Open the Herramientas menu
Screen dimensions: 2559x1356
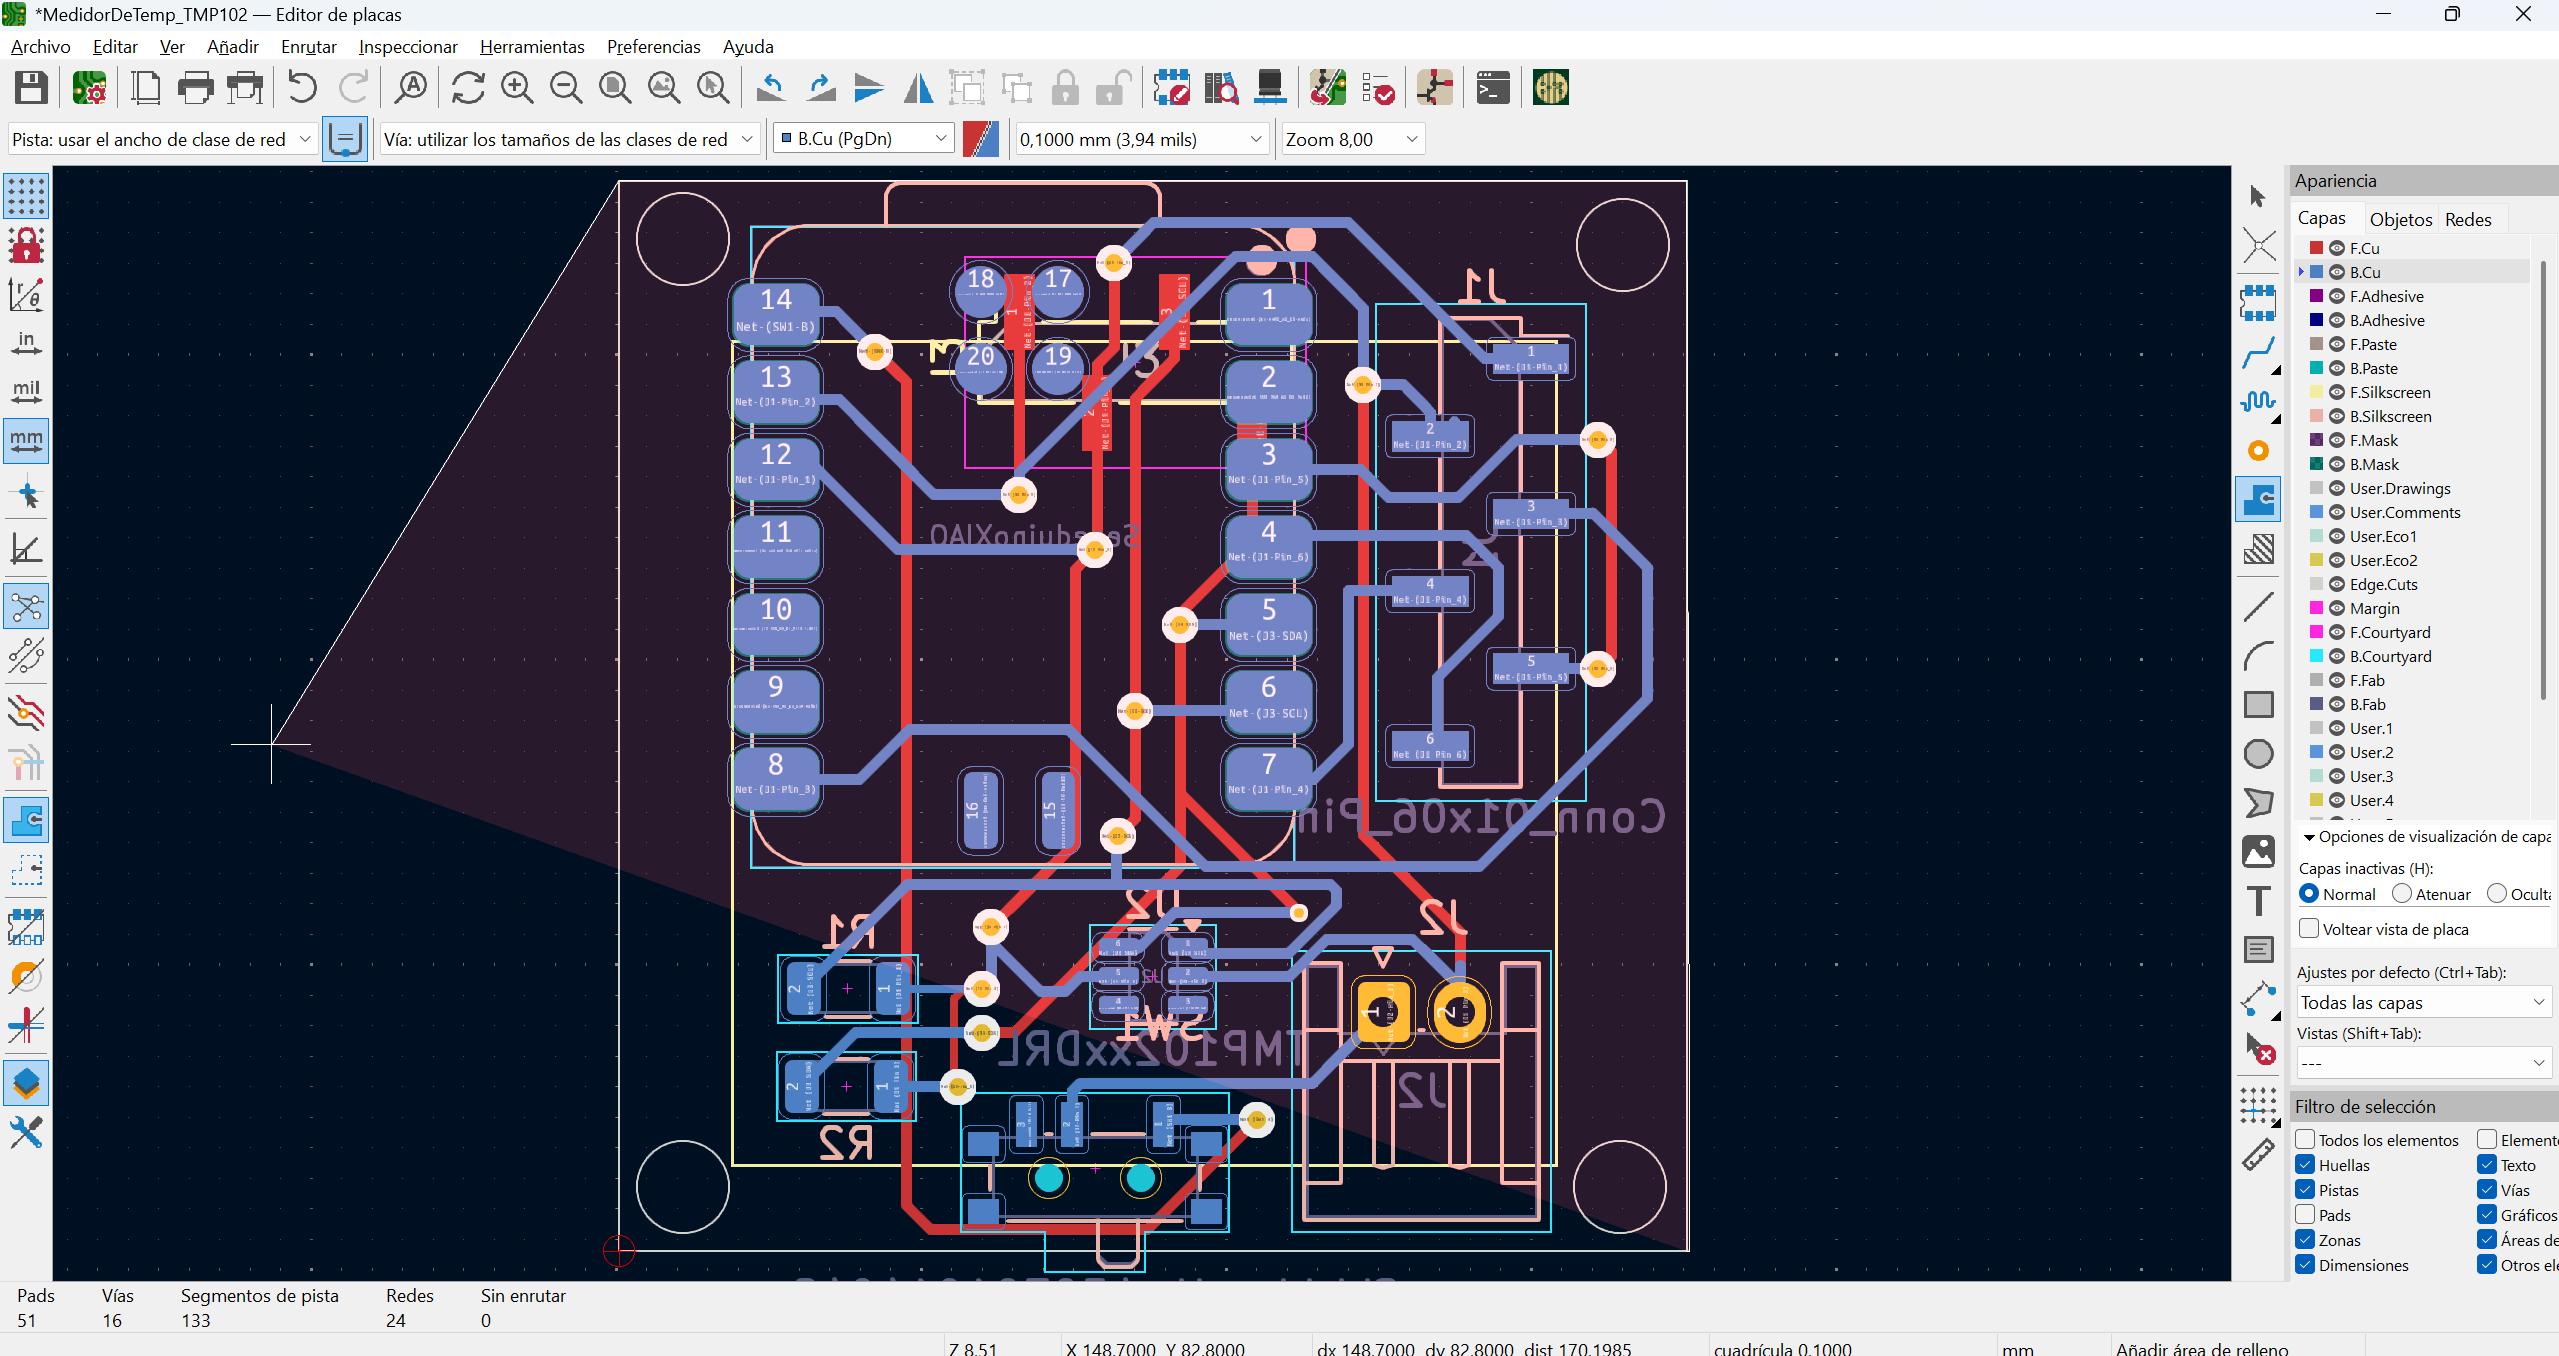point(532,46)
